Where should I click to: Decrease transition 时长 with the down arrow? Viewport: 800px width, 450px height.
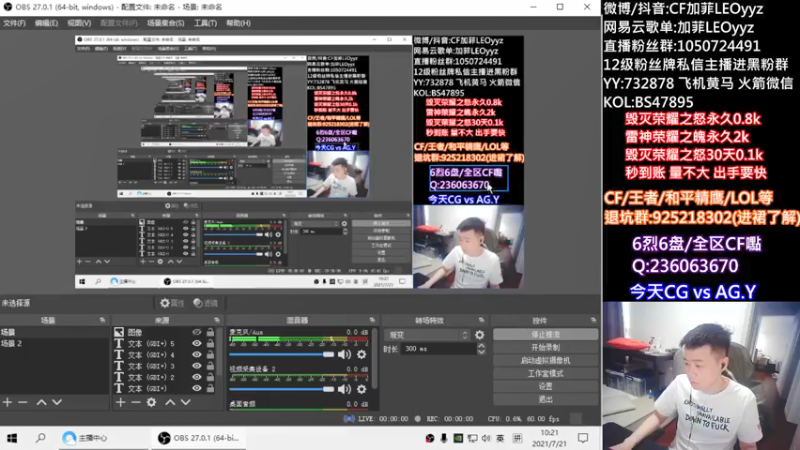tap(481, 352)
